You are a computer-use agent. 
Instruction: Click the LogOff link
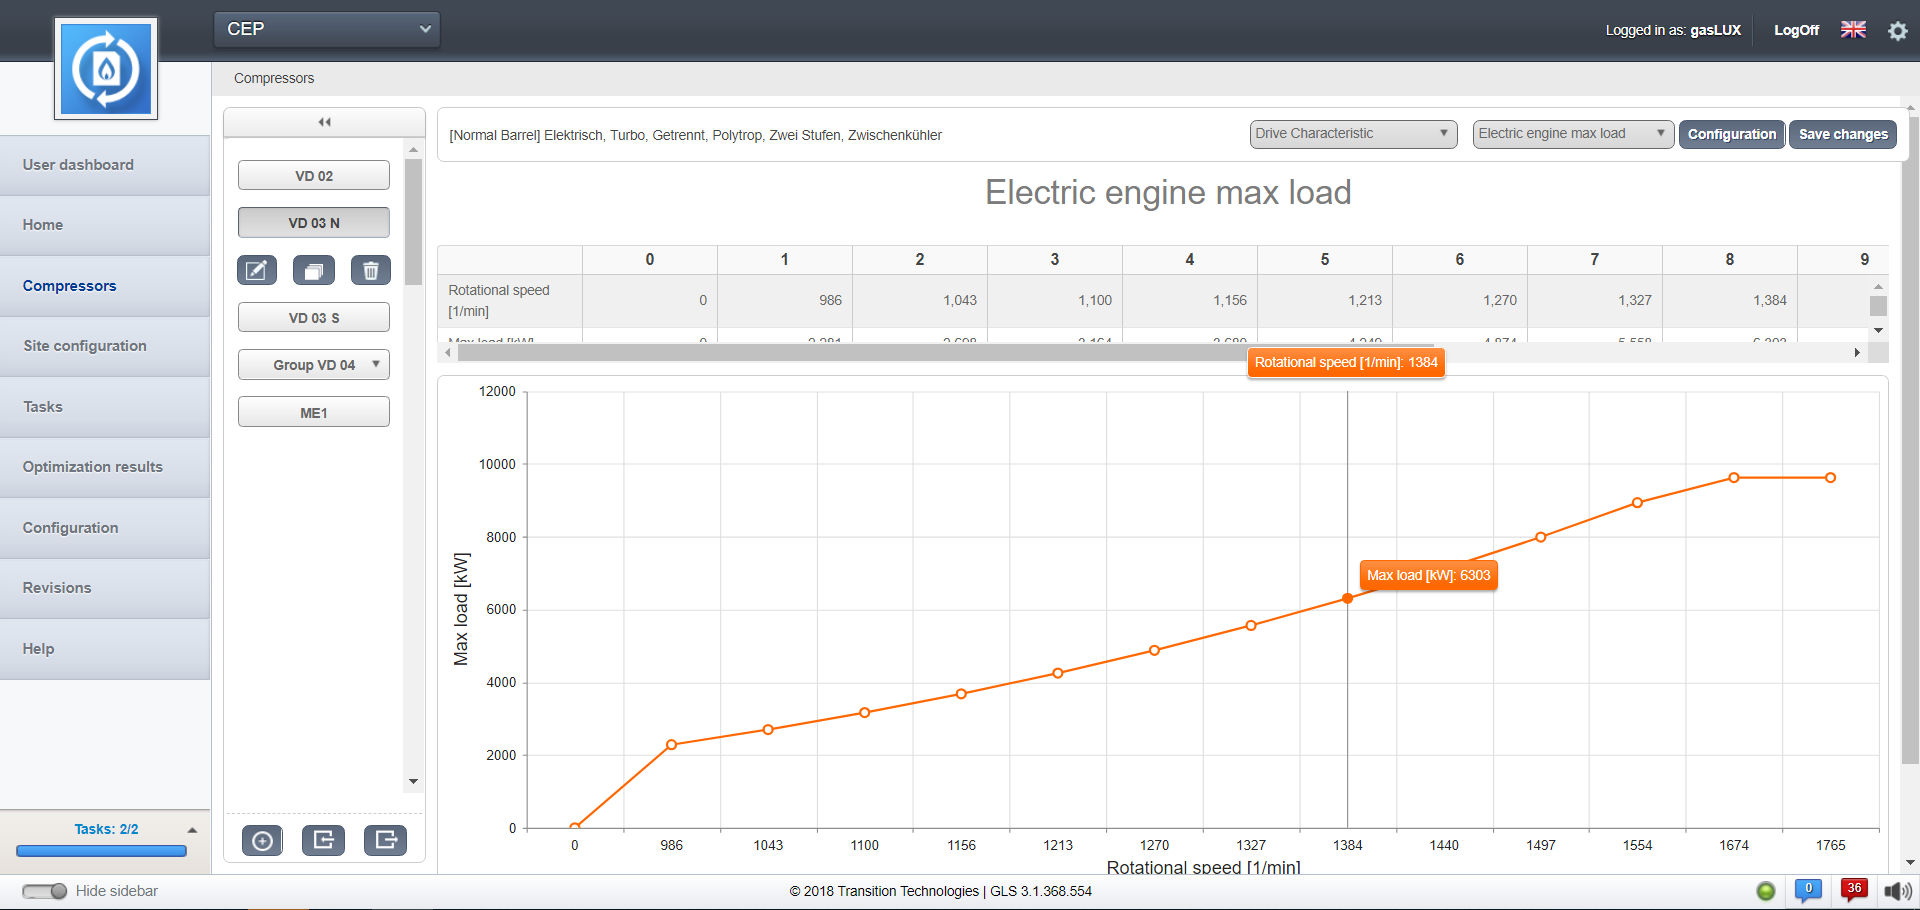(1796, 30)
